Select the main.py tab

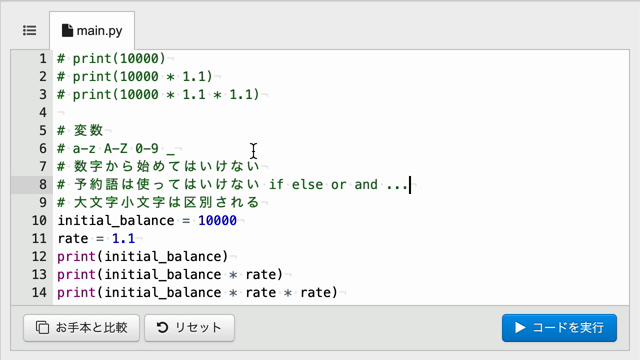click(x=92, y=31)
